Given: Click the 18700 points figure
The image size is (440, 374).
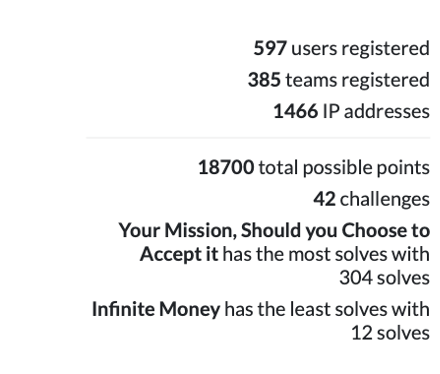Looking at the screenshot, I should (226, 167).
